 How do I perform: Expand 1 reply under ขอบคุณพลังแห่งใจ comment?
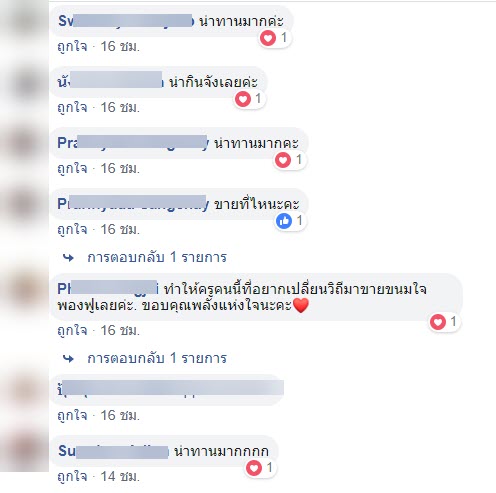coord(157,358)
